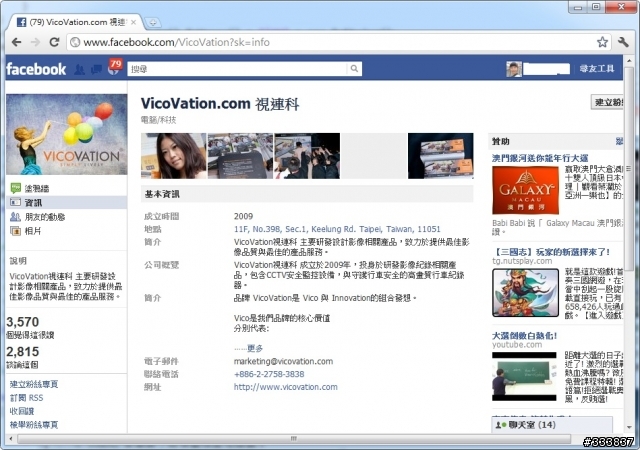Viewport: 640px width, 450px height.
Task: Open 朋友的動態 in sidebar
Action: (45, 216)
